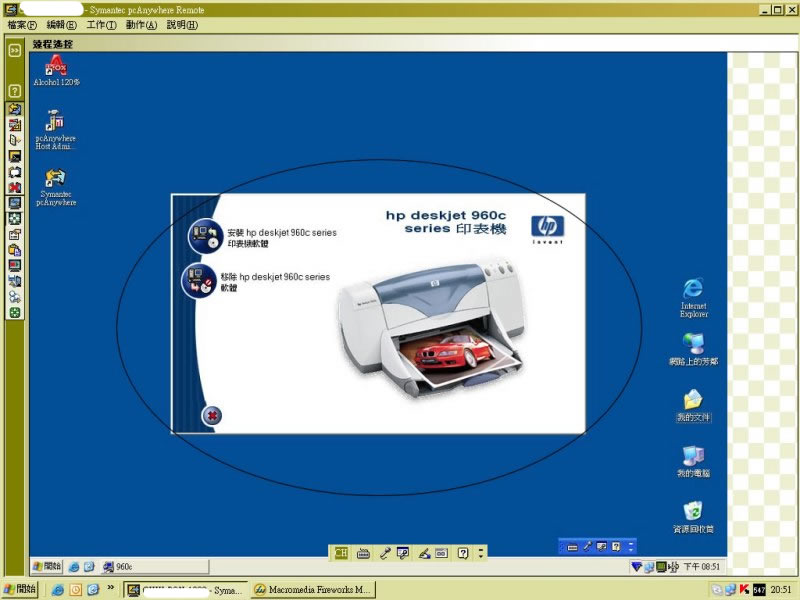This screenshot has height=600, width=800.
Task: Click the green square icon at the side toolbar bottom
Action: [15, 312]
